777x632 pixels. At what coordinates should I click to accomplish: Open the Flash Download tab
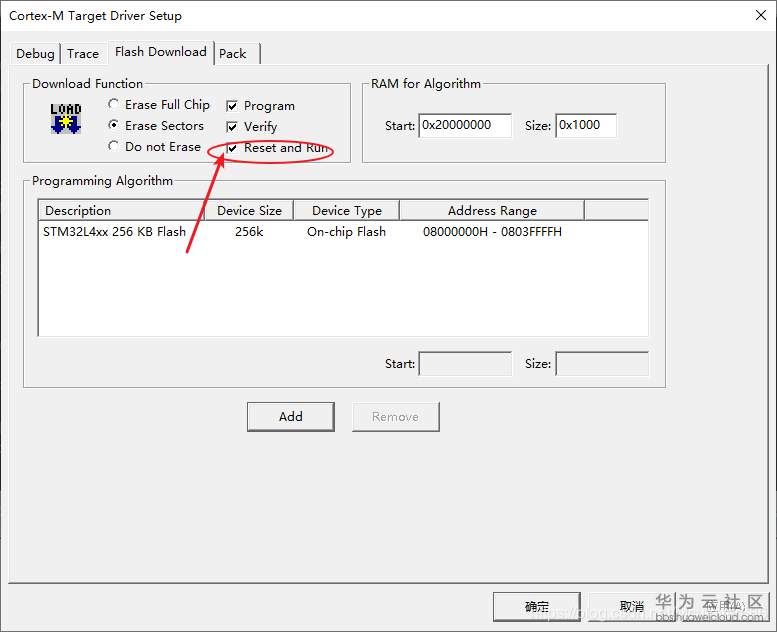(x=161, y=52)
